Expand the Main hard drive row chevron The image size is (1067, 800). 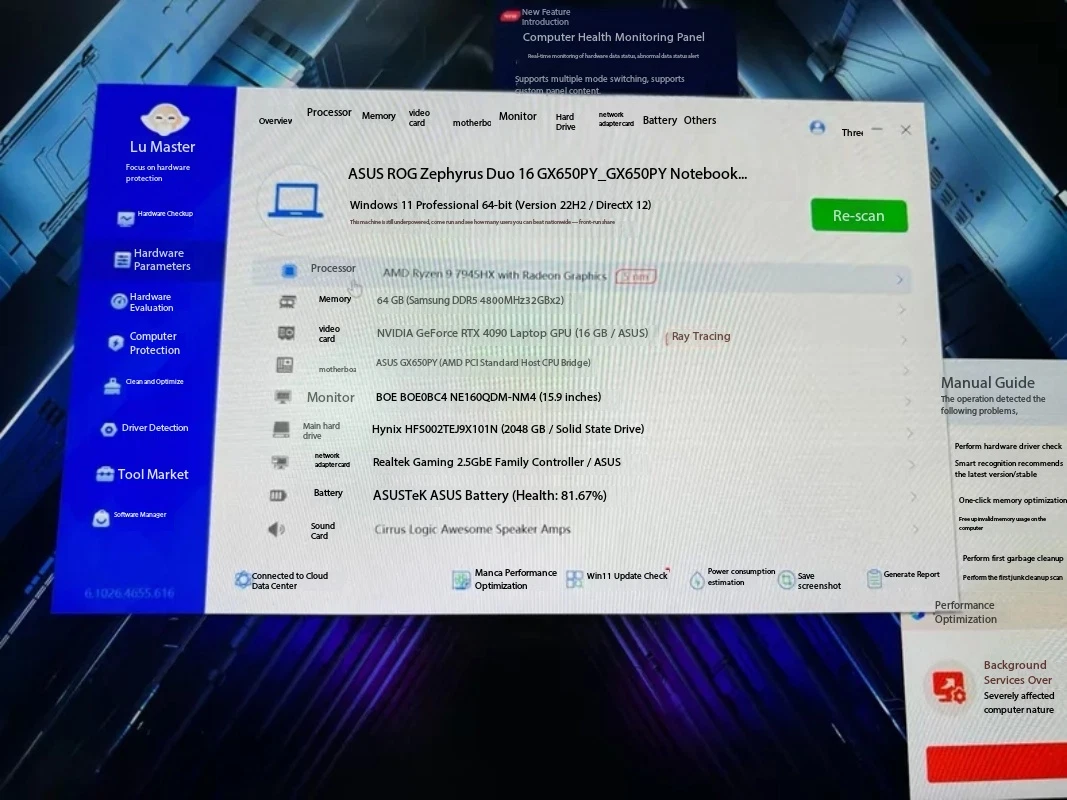[910, 433]
